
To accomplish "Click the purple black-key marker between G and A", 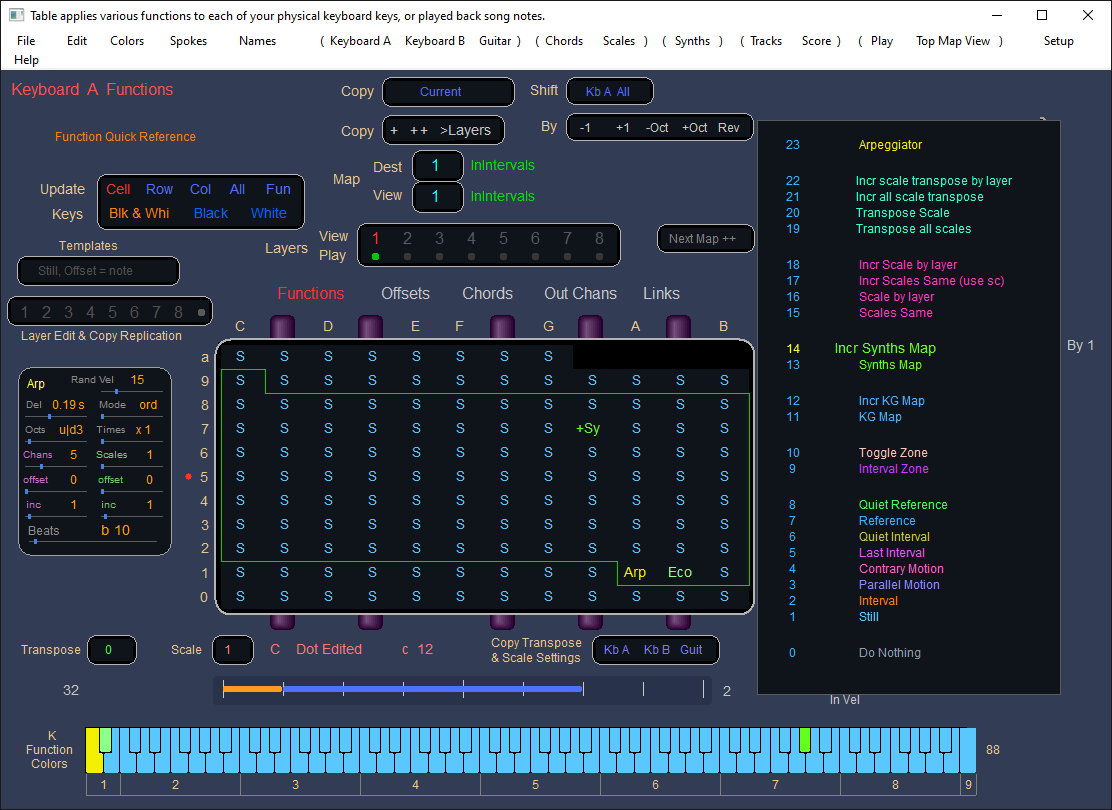I will [591, 326].
